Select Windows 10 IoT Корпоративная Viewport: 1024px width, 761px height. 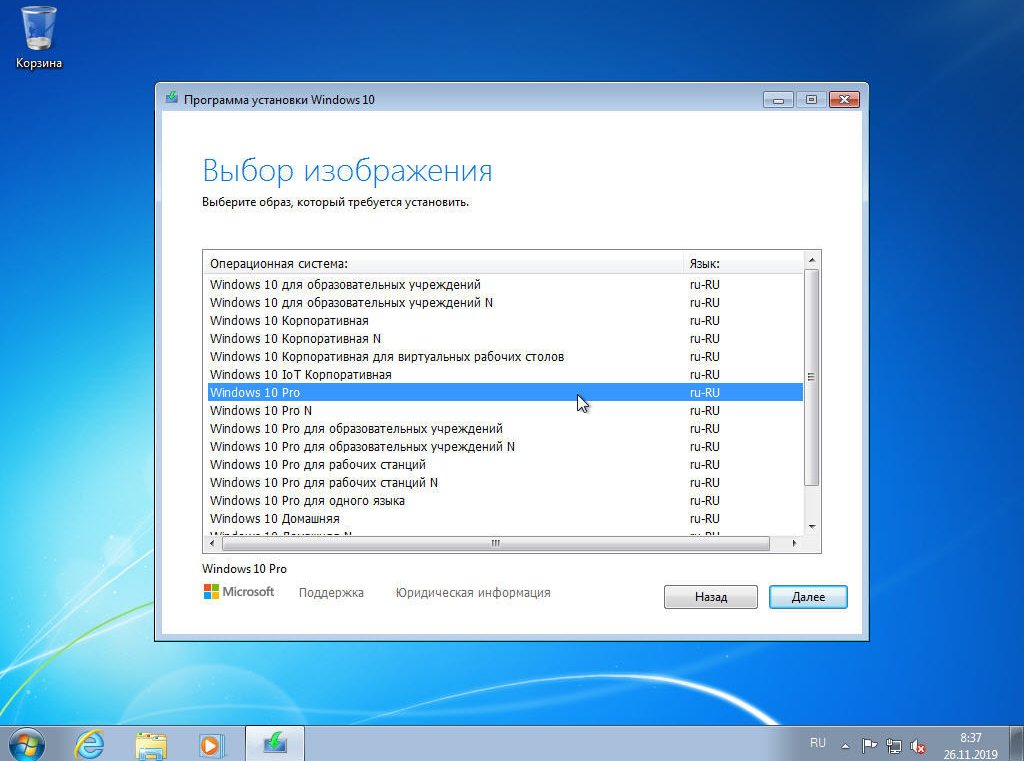(505, 375)
